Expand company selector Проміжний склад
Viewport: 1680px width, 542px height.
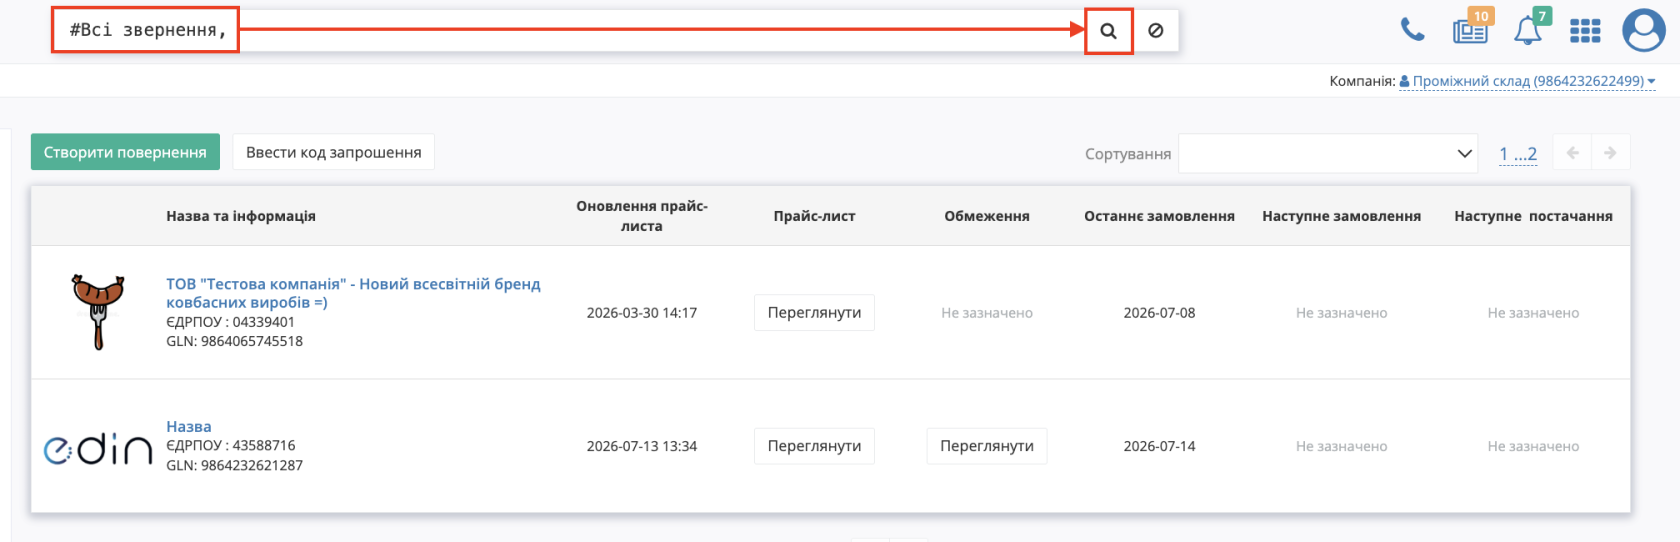(1527, 81)
